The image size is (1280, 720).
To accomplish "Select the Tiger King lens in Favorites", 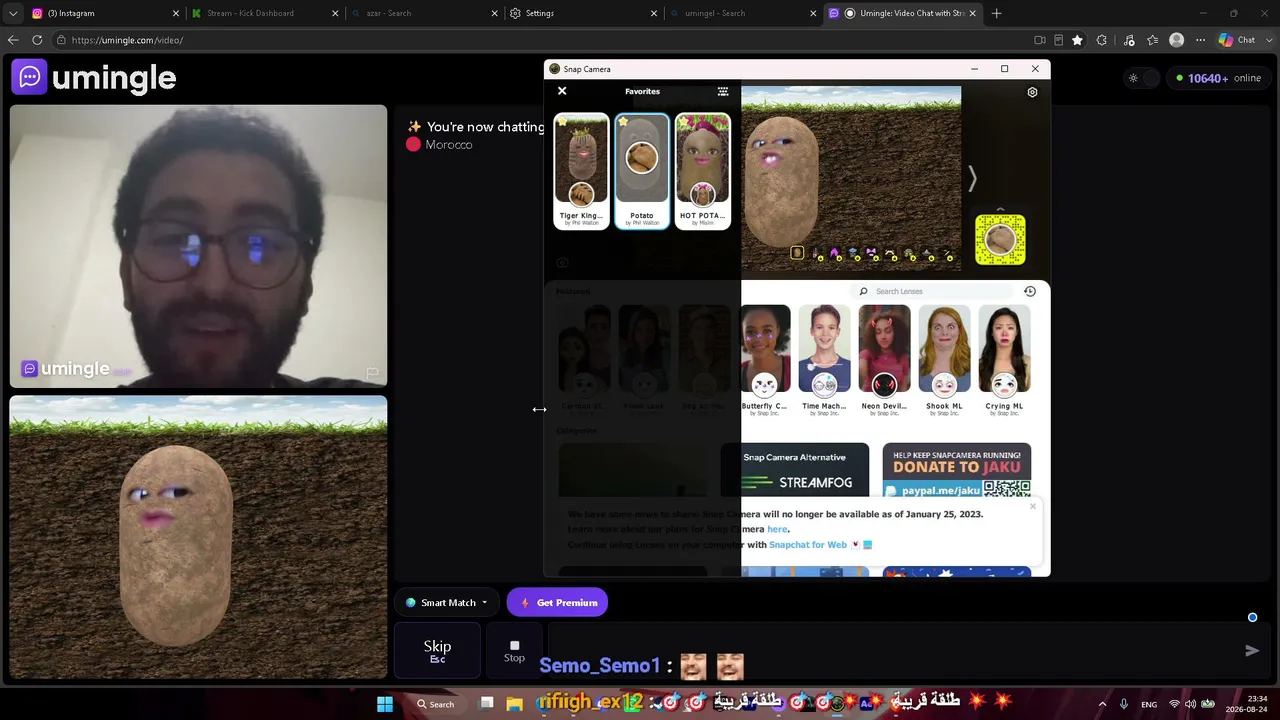I will click(581, 171).
